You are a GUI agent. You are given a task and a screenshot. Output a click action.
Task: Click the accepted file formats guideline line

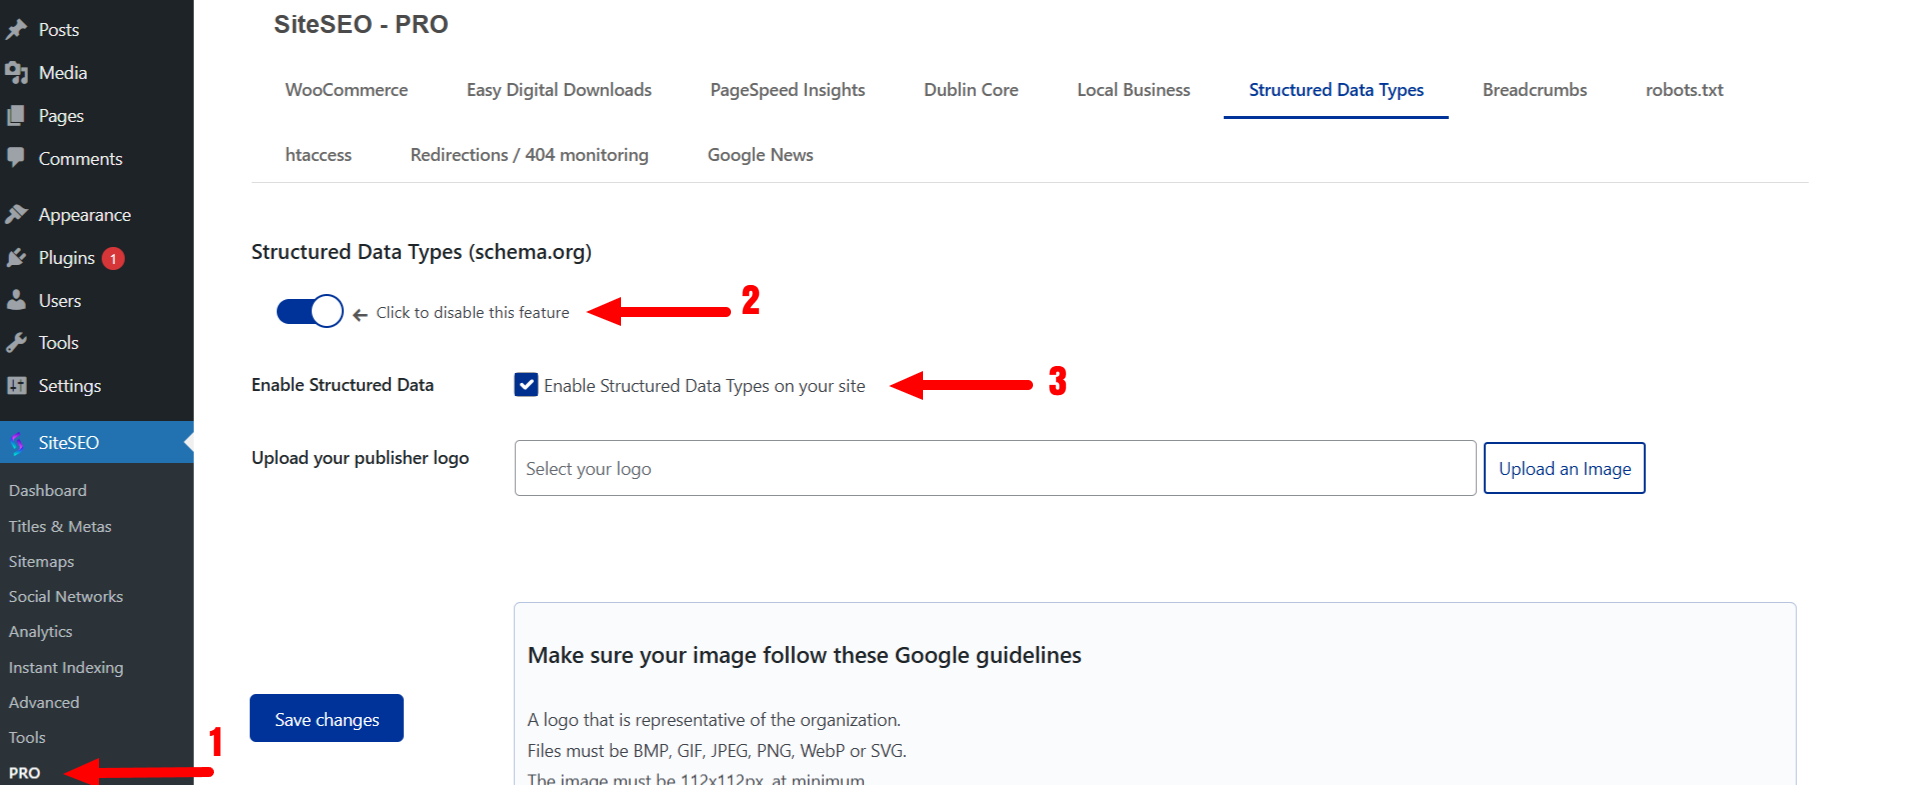(717, 750)
